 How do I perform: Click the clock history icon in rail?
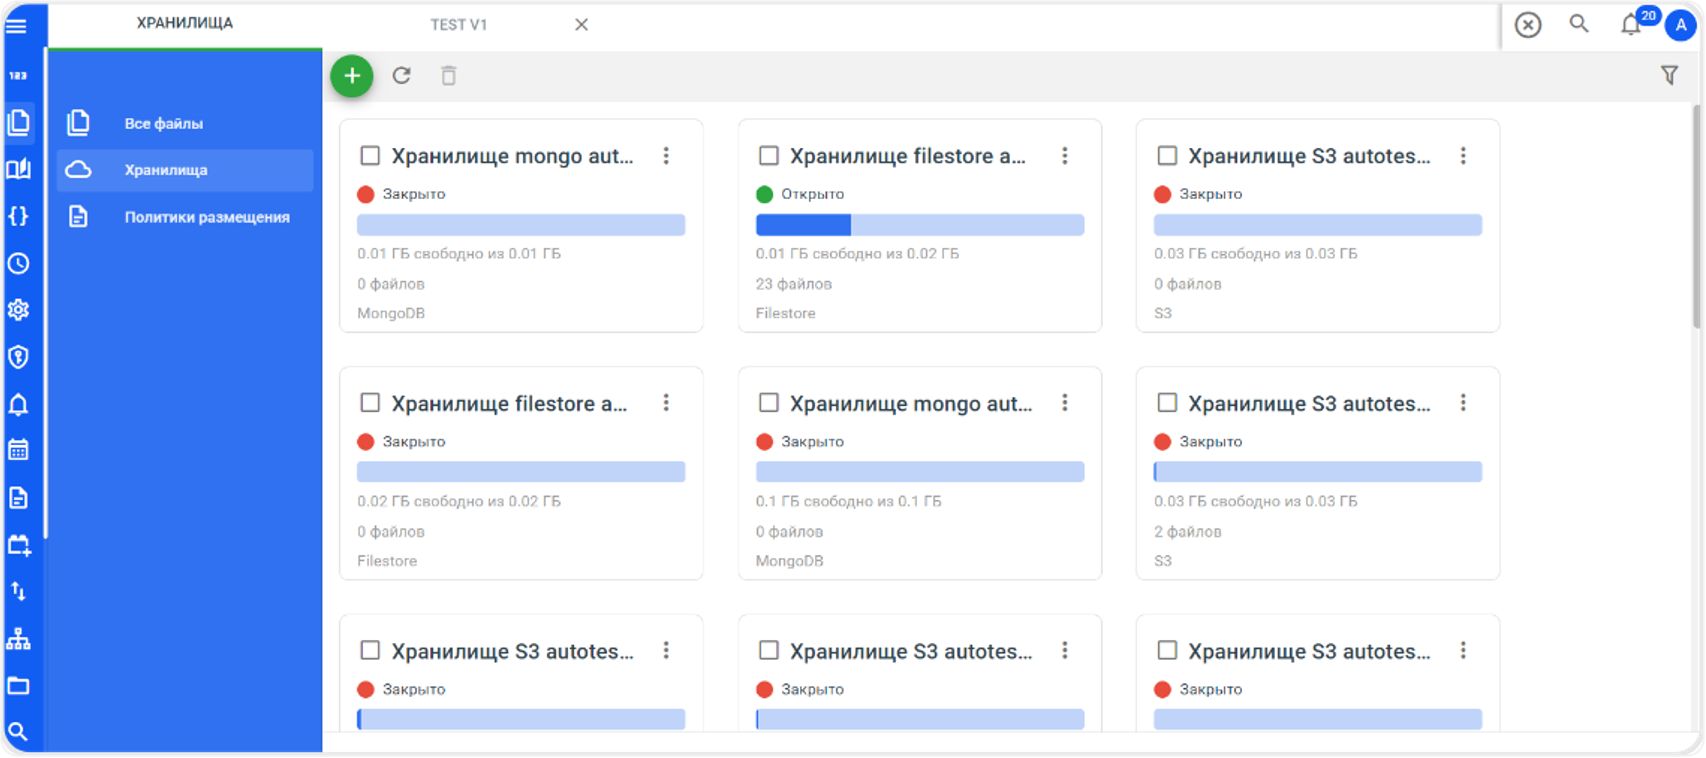(18, 263)
